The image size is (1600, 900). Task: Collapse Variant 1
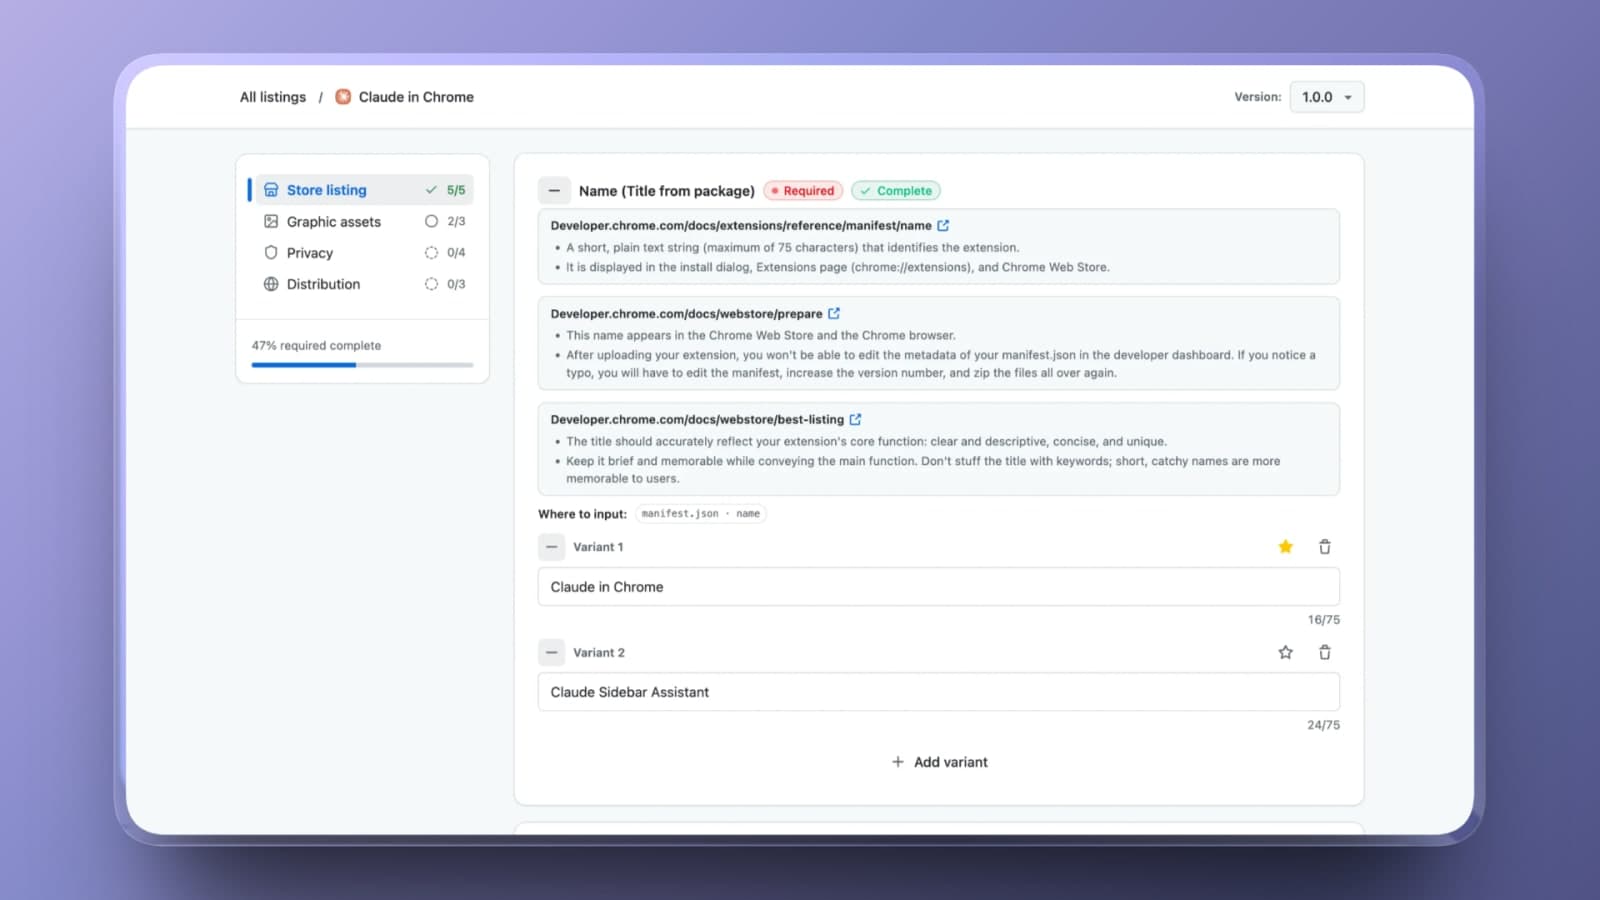coord(551,547)
